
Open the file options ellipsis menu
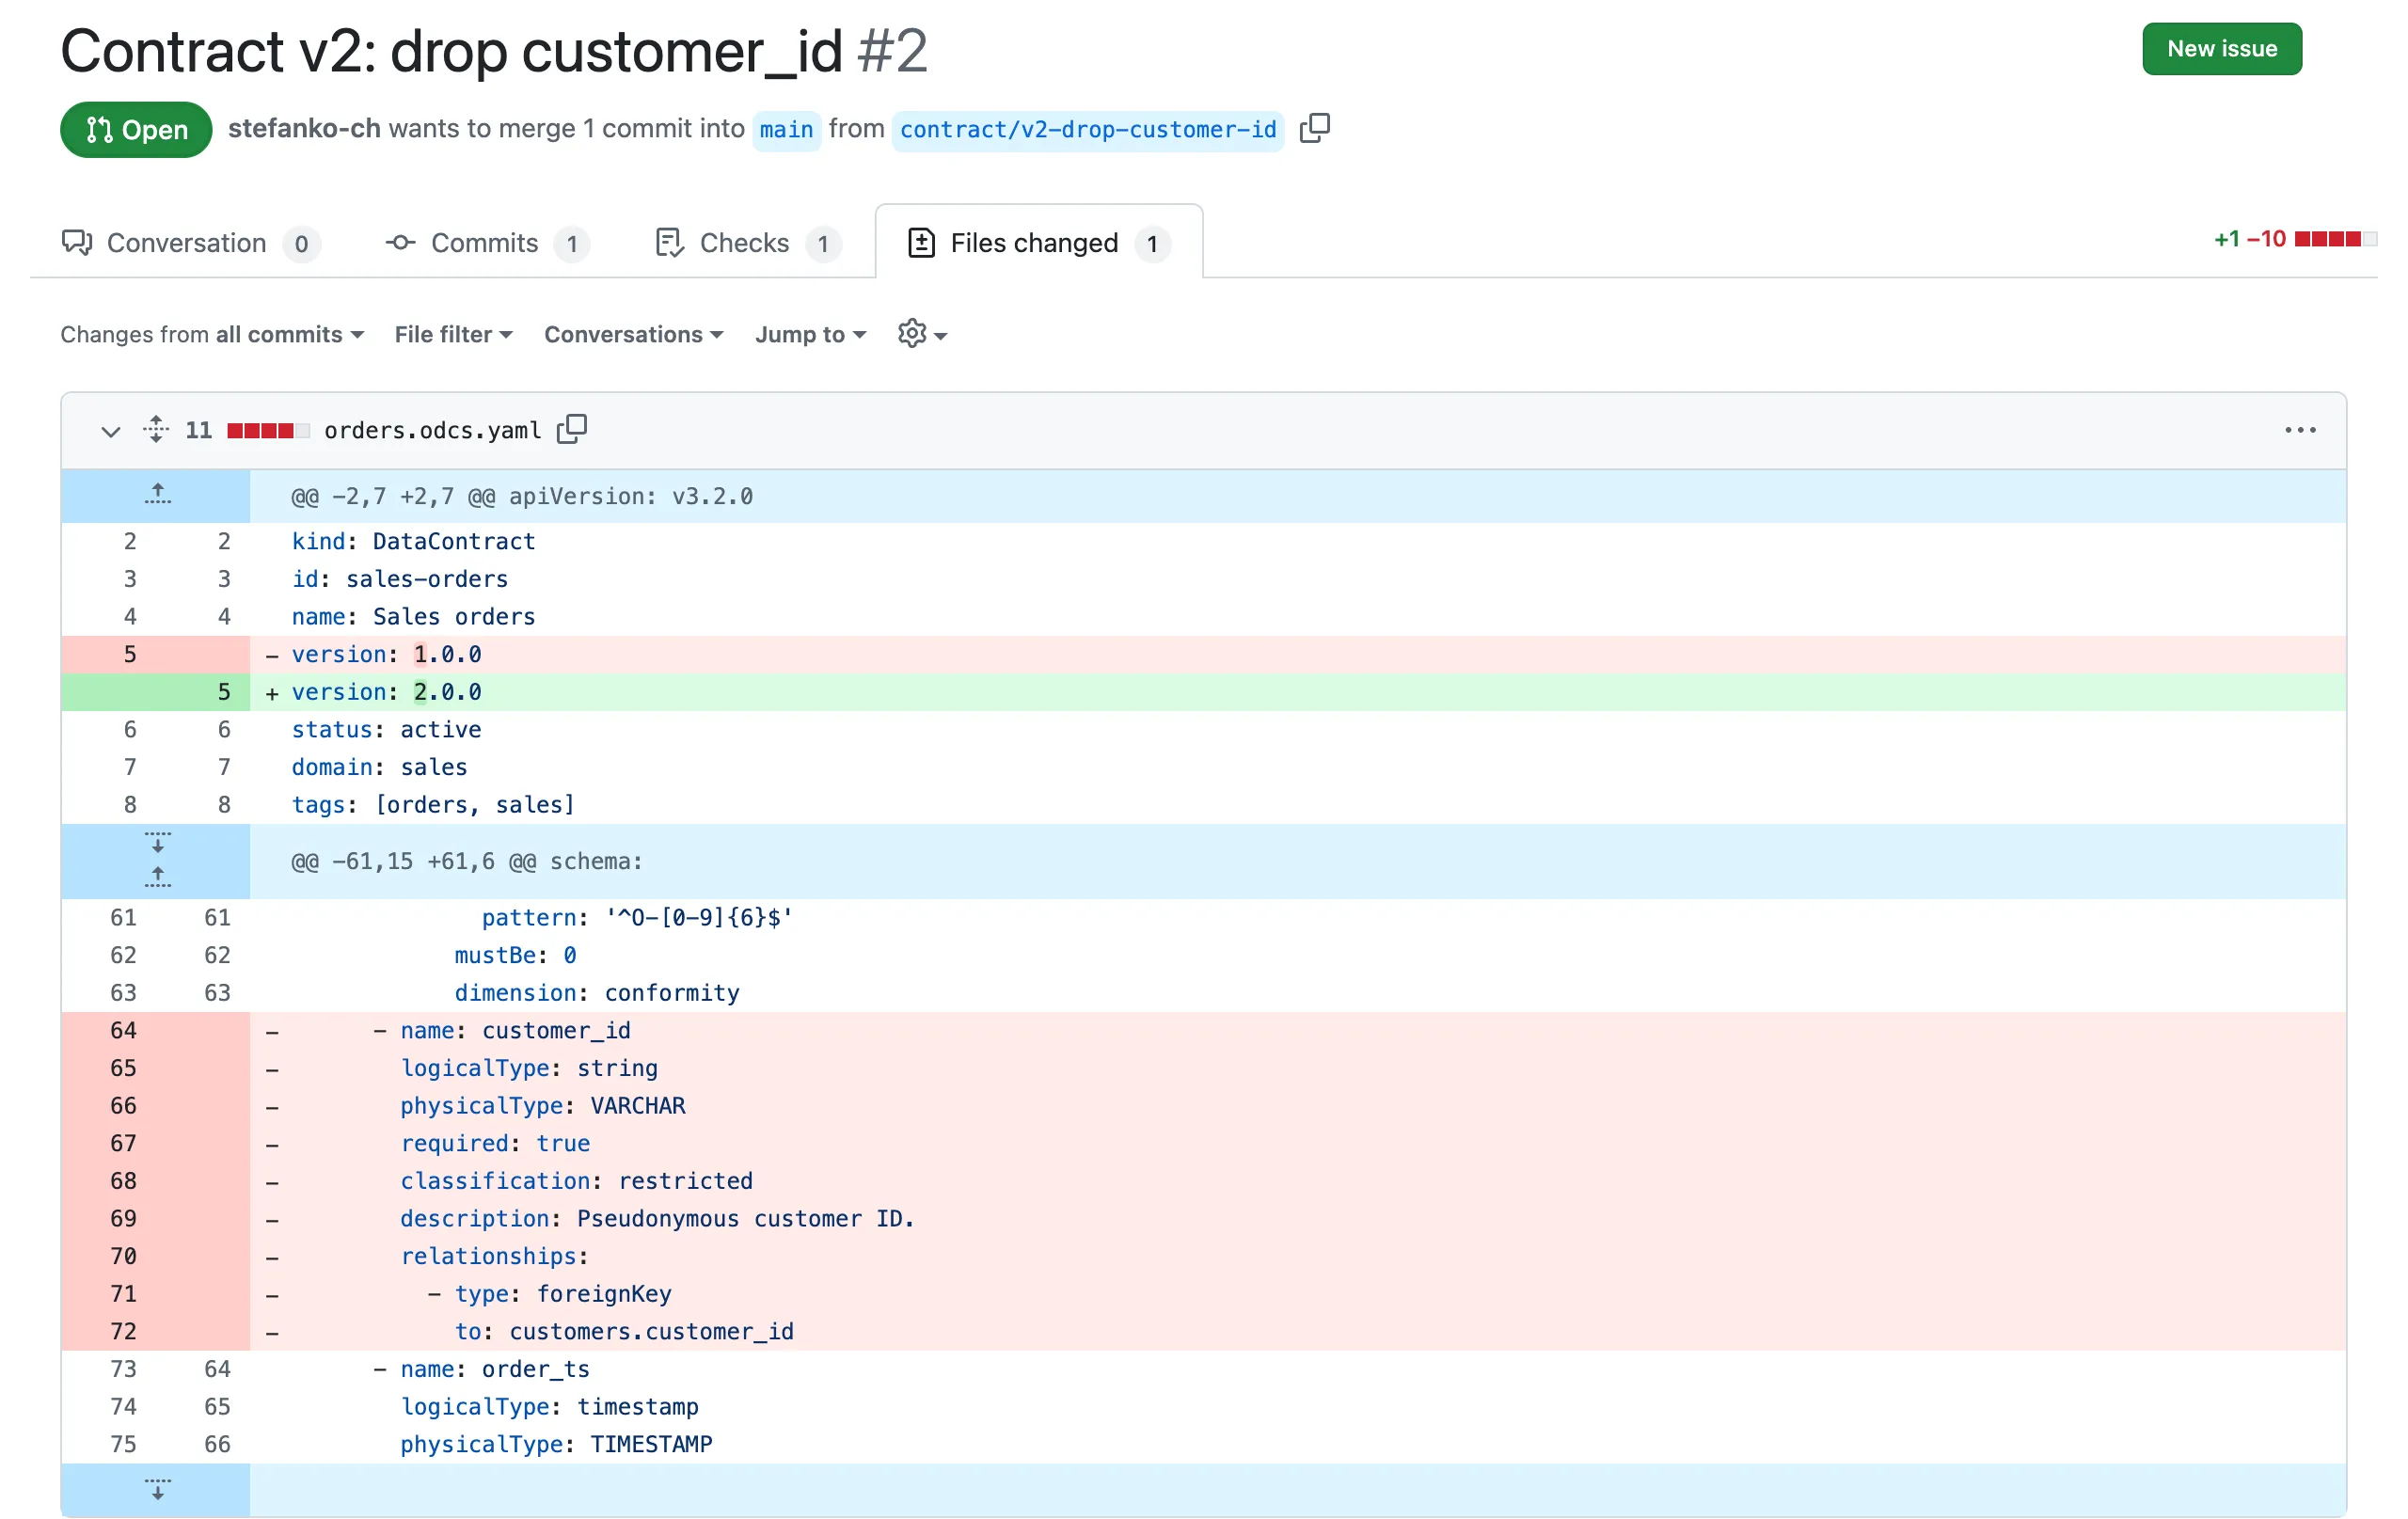point(2300,430)
